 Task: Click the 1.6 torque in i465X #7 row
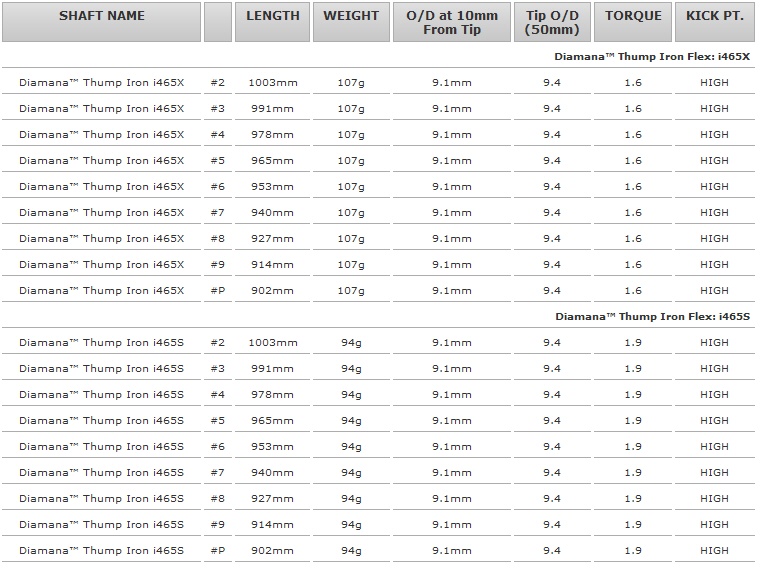coord(633,213)
